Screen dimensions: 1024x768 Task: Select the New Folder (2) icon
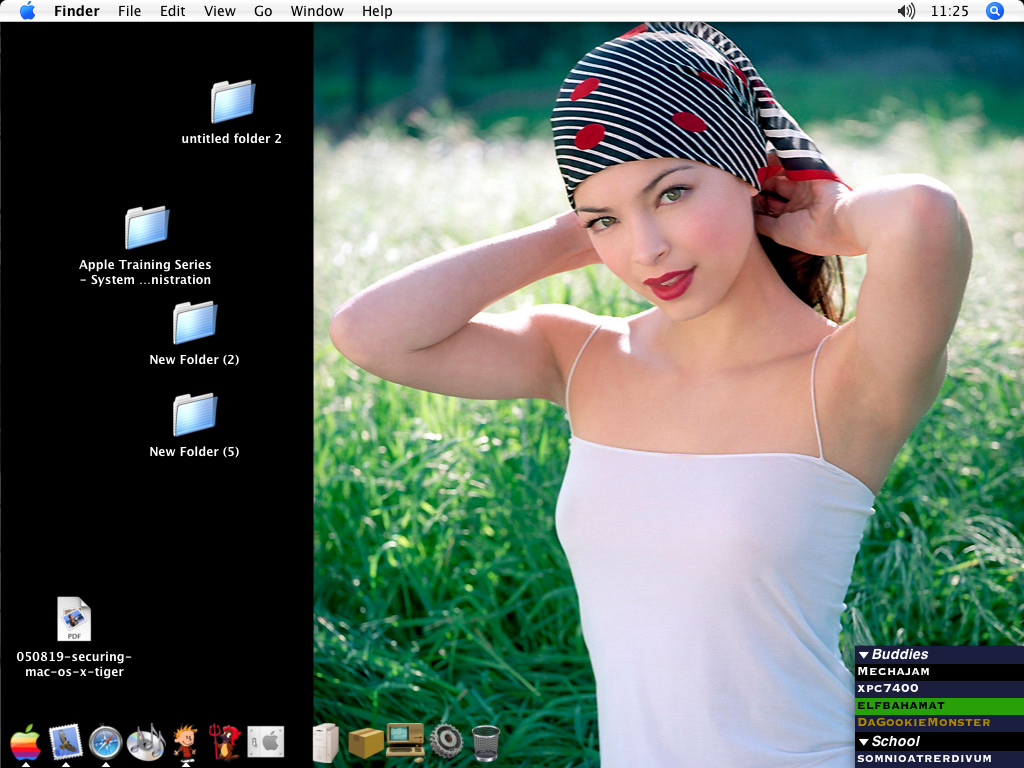[x=195, y=322]
